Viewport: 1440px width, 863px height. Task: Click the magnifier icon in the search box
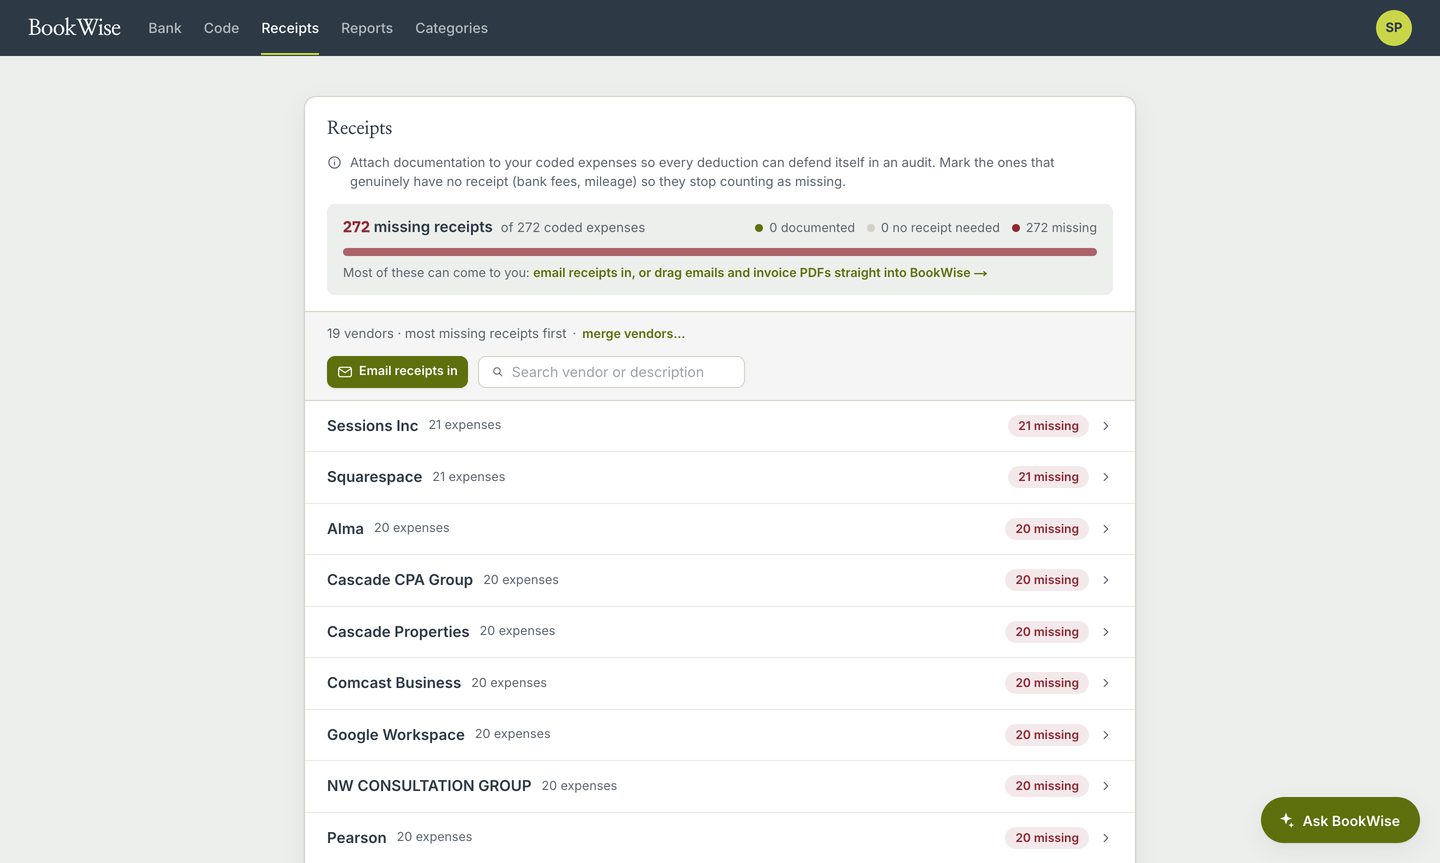point(498,372)
